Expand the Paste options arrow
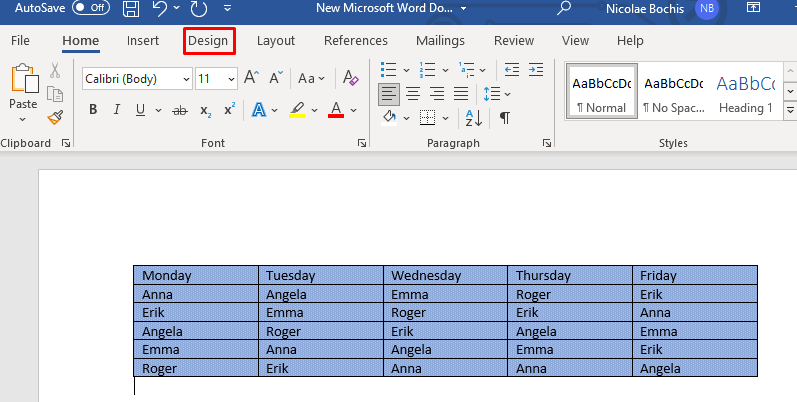This screenshot has width=797, height=402. [23, 119]
